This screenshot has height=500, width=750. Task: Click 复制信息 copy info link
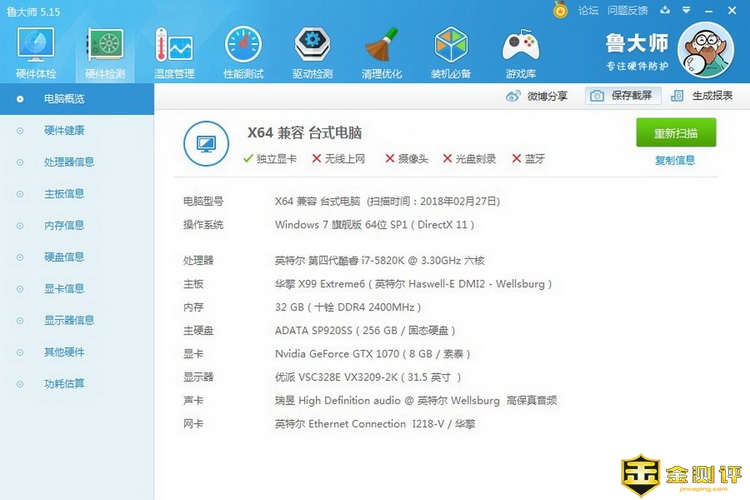point(675,160)
